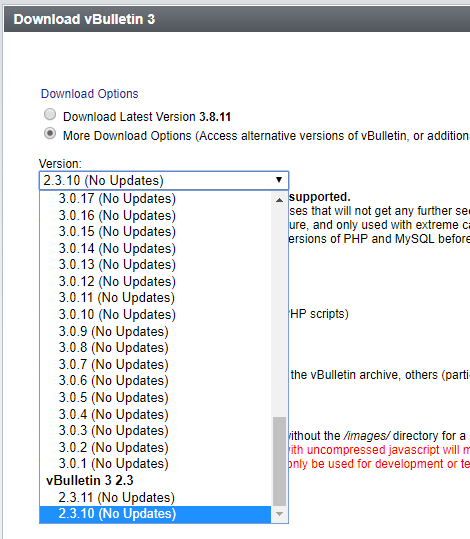
Task: Click the version list scroll down arrow
Action: [x=280, y=514]
